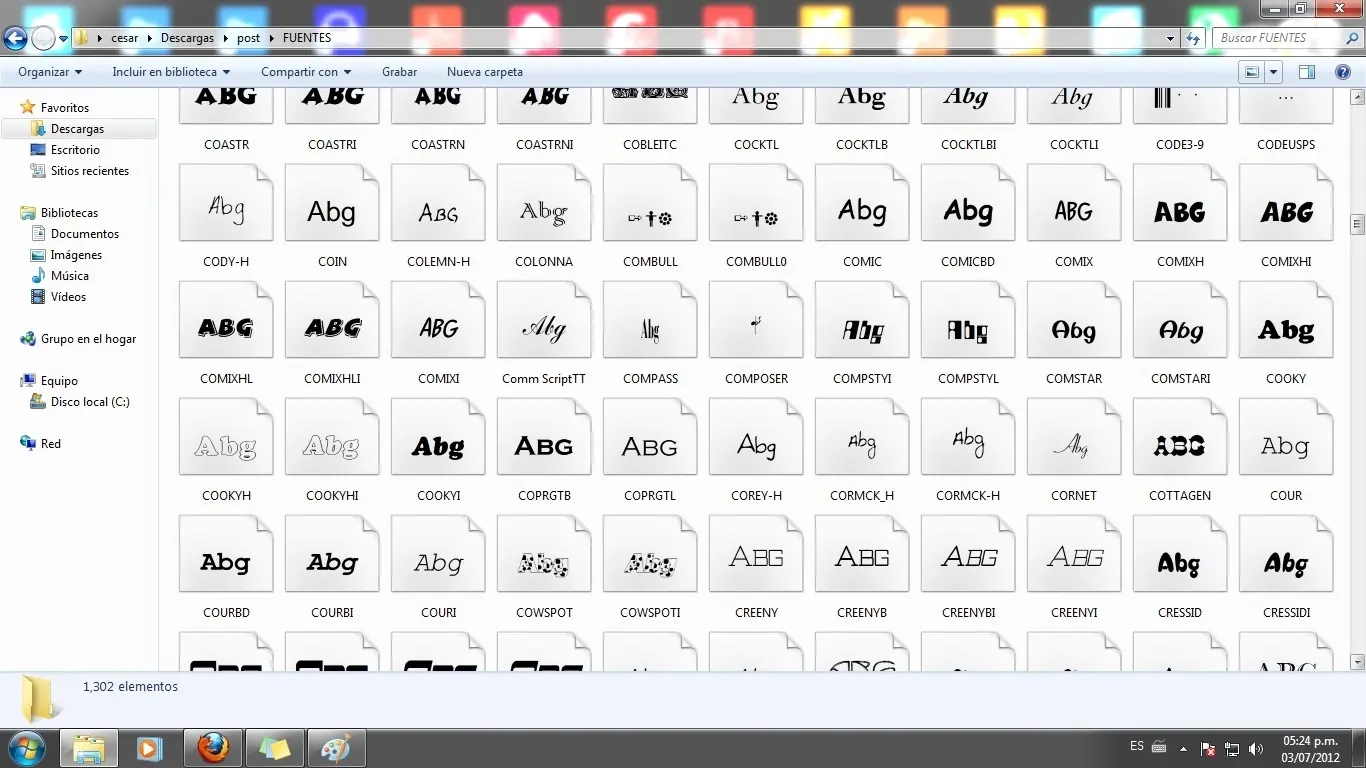This screenshot has width=1366, height=768.
Task: Select Favoritos in the navigation pane
Action: 65,108
